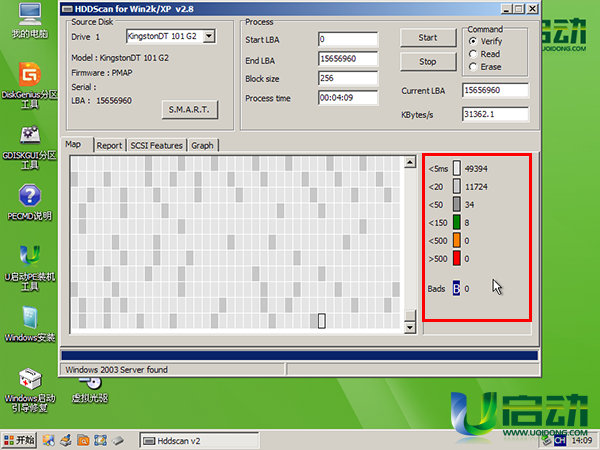The height and width of the screenshot is (450, 600).
Task: Click the Bads blue B swatch
Action: (x=456, y=288)
